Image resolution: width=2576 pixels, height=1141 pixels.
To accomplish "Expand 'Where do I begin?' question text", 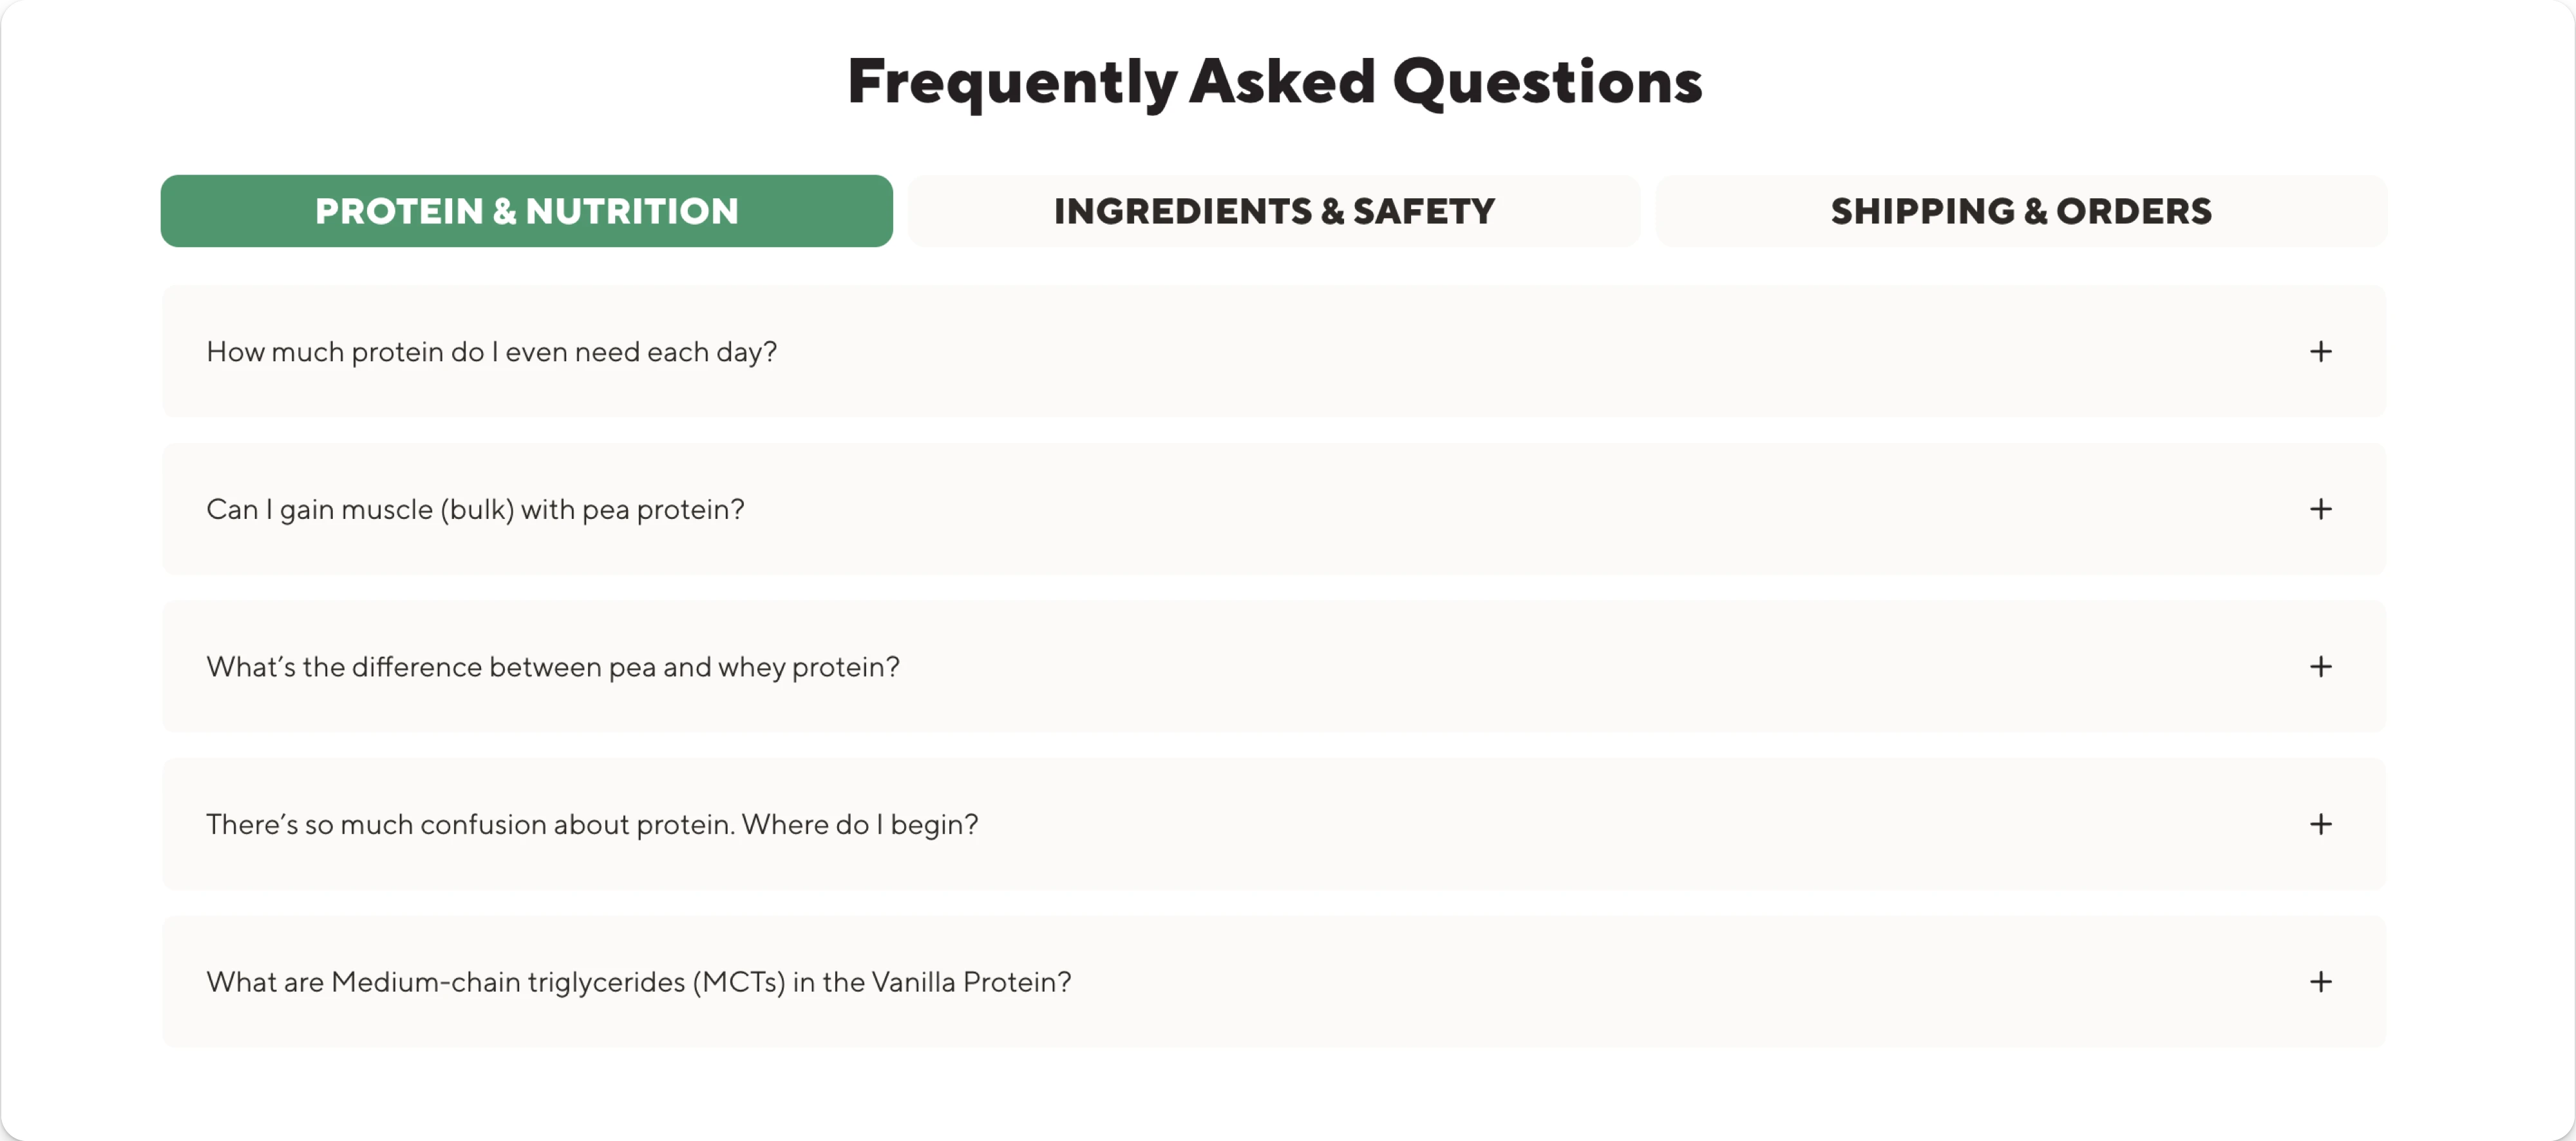I will [x=592, y=825].
